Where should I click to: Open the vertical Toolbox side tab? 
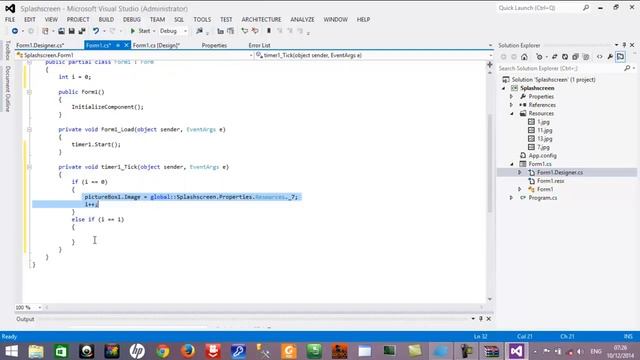coord(7,51)
